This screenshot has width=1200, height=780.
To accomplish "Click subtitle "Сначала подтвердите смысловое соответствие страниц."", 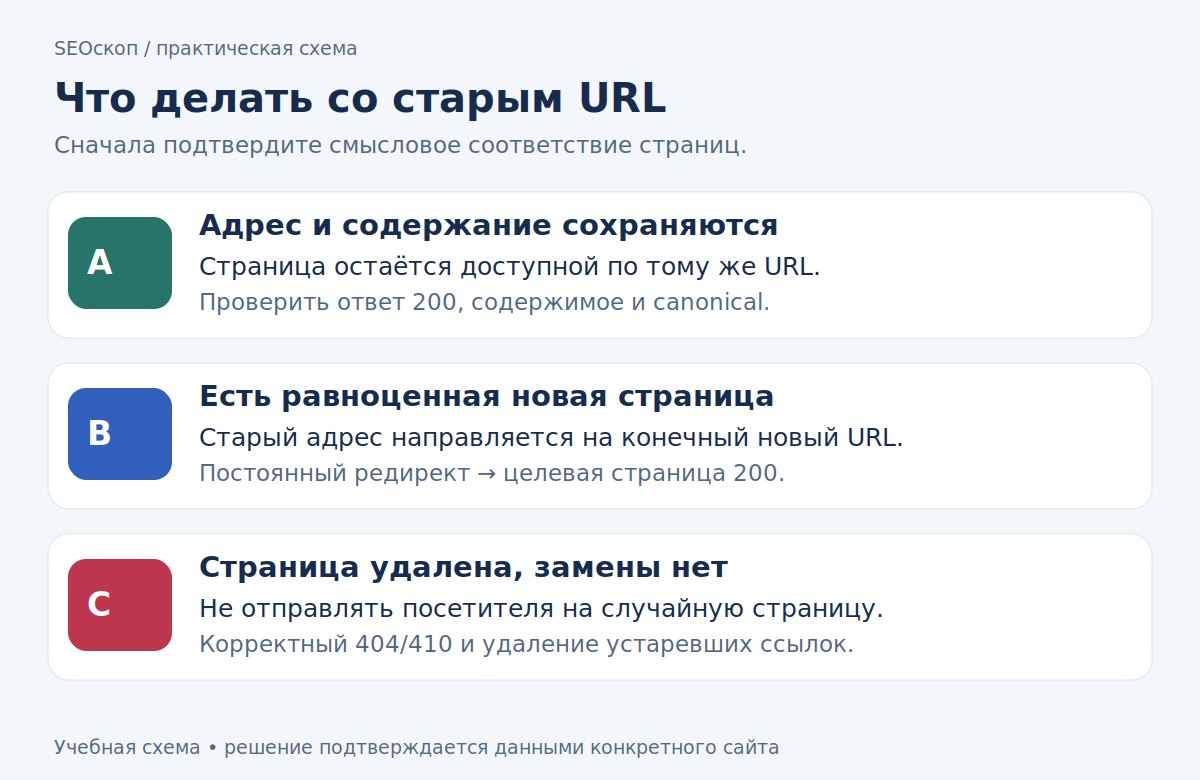I will point(400,145).
